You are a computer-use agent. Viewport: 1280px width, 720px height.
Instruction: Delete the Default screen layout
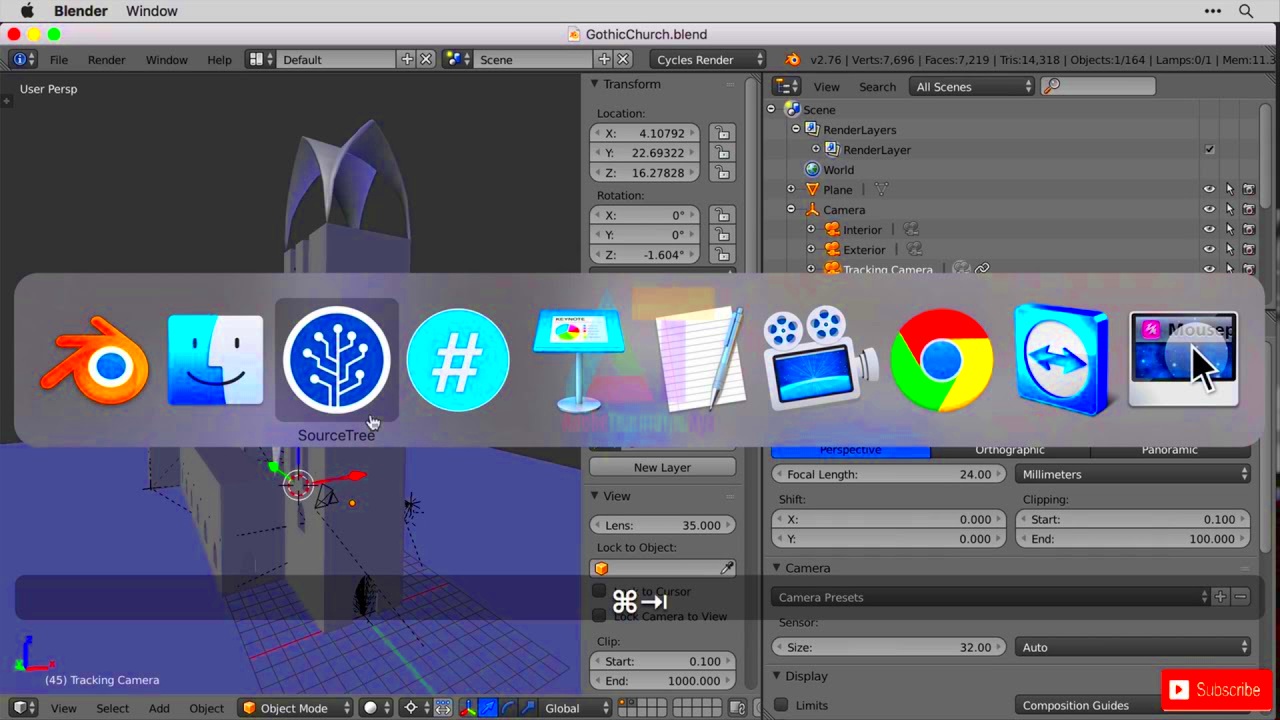click(426, 59)
